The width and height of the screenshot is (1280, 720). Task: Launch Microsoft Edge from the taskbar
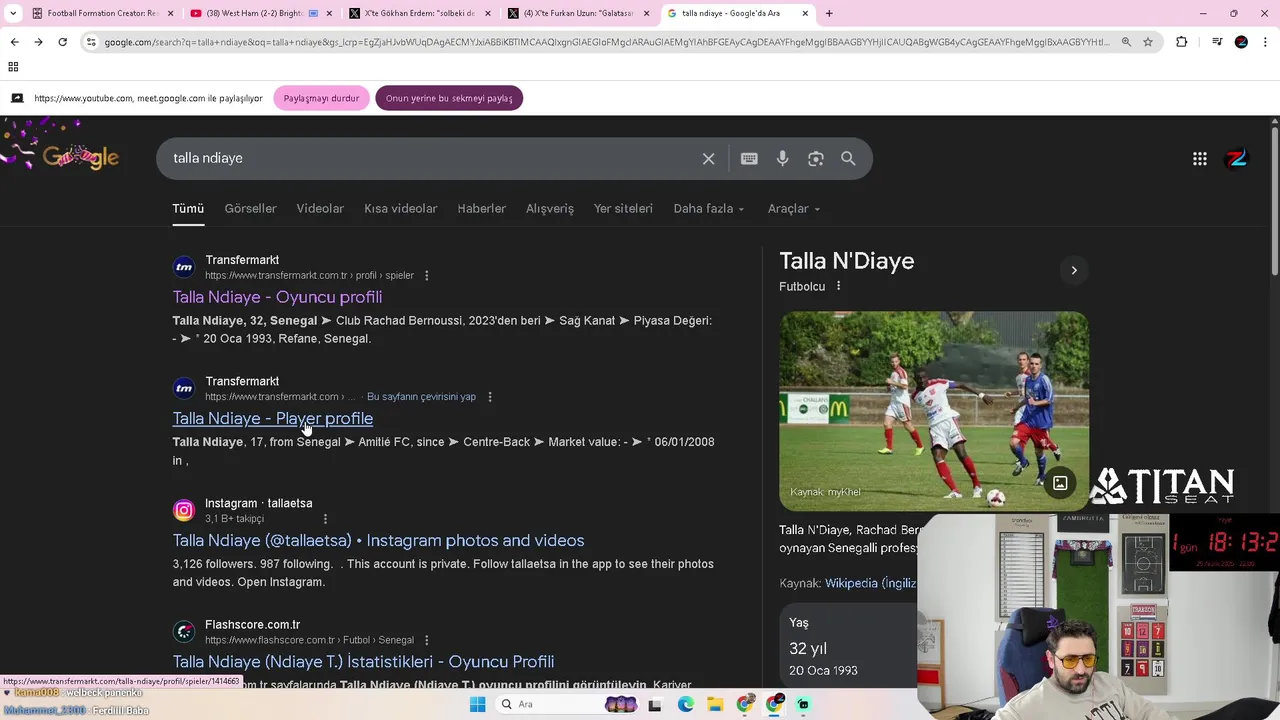pyautogui.click(x=686, y=704)
